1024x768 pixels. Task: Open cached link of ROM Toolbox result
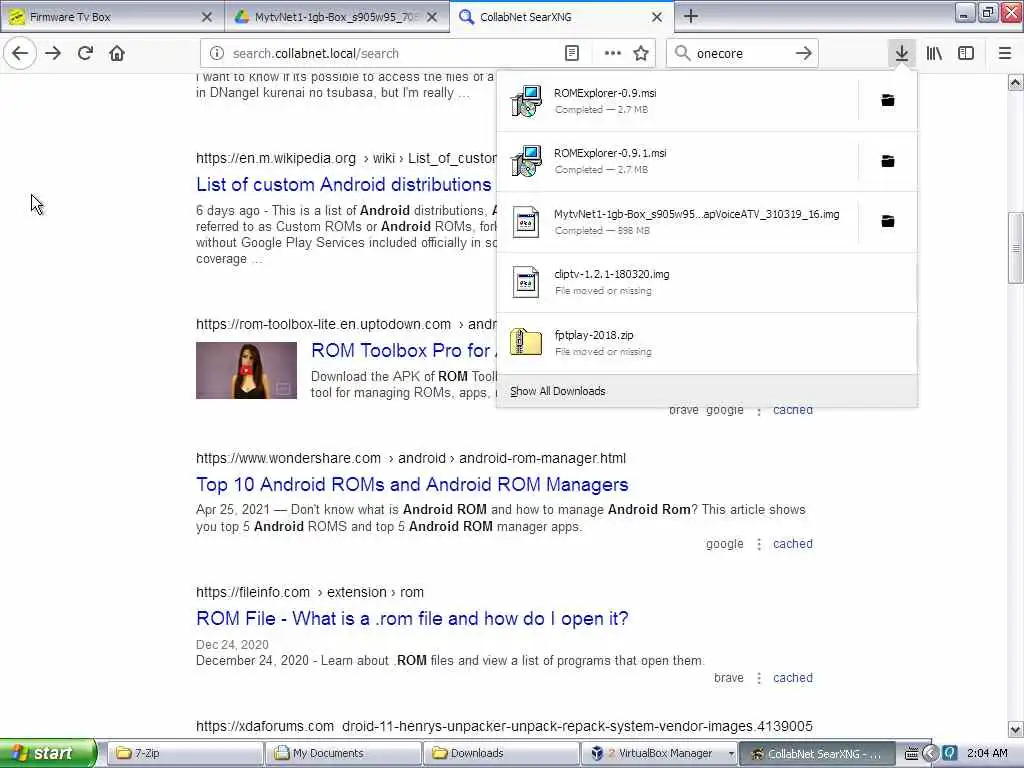point(793,410)
